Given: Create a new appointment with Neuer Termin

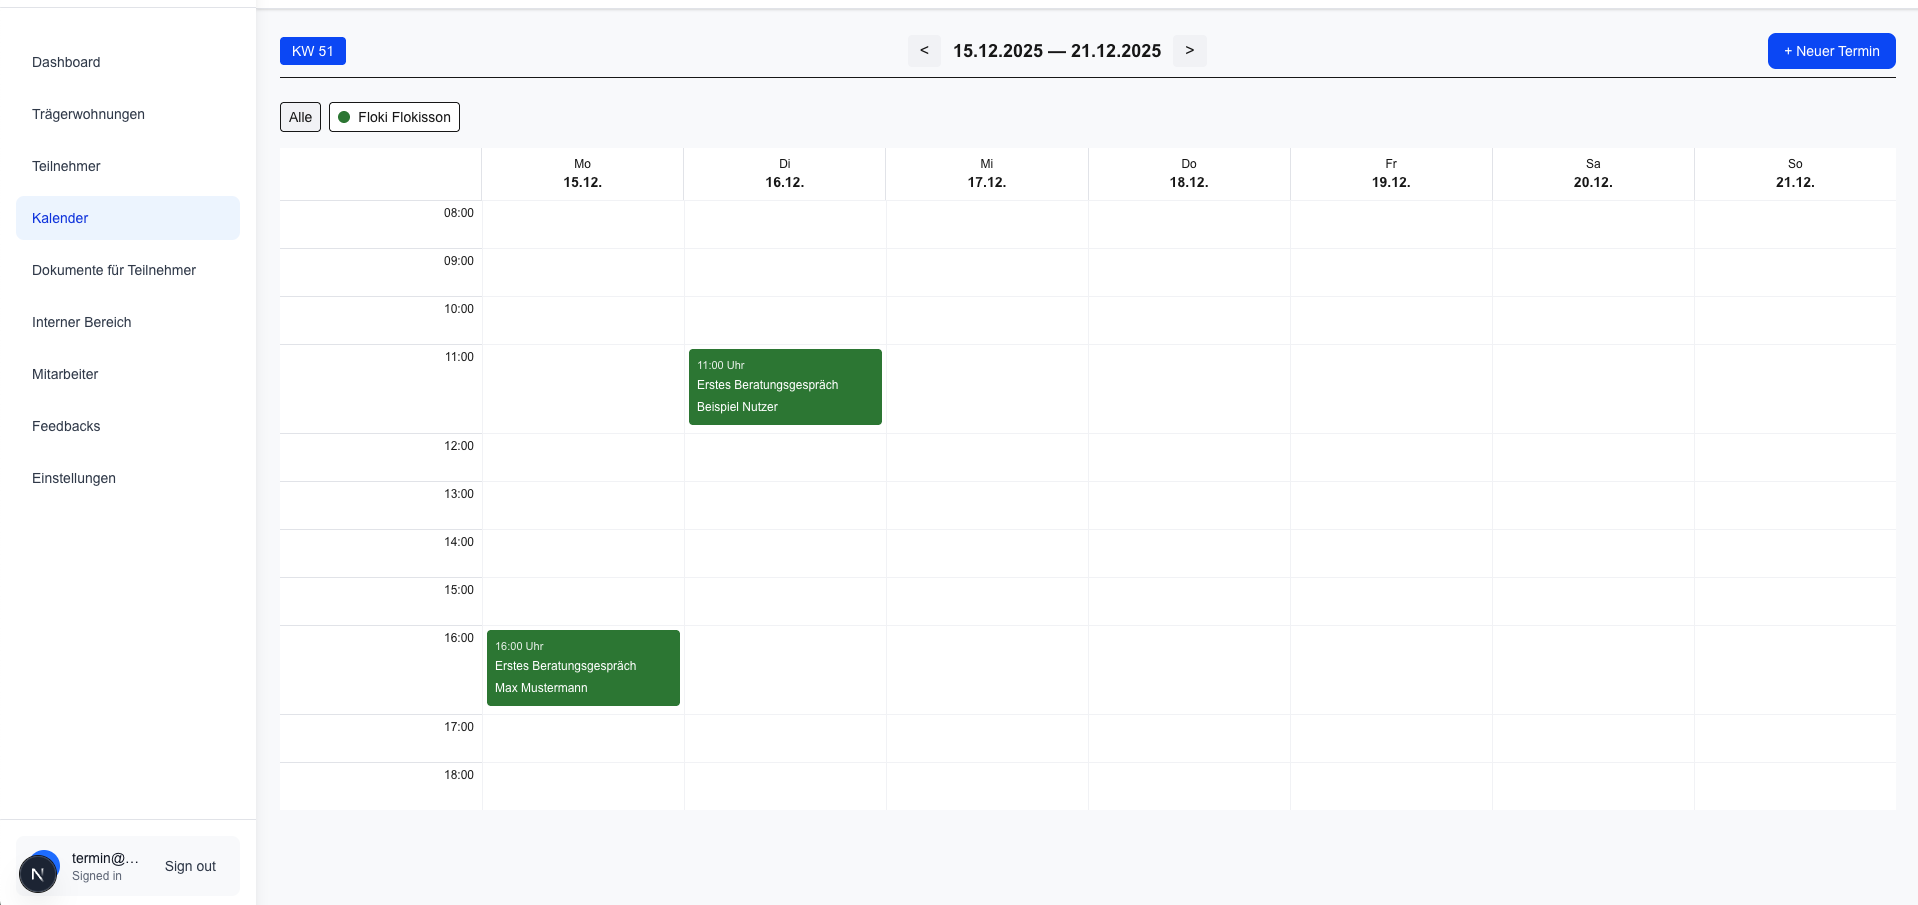Looking at the screenshot, I should pos(1830,51).
